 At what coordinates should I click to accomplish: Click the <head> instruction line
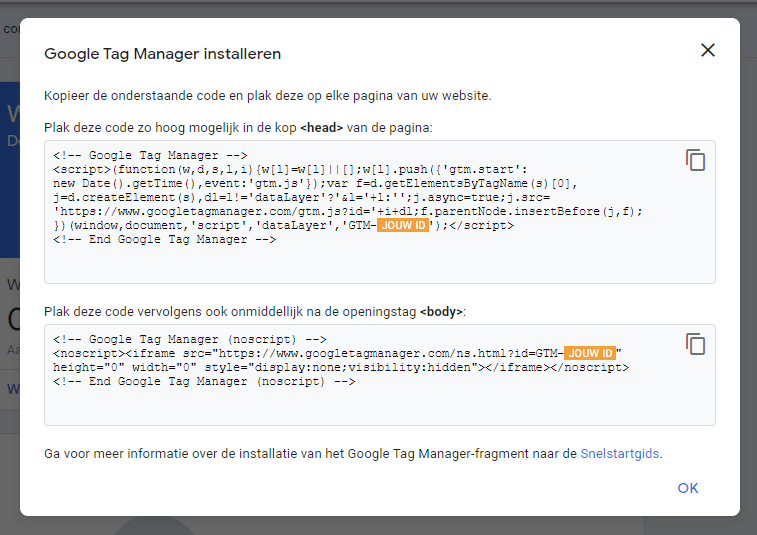[238, 128]
